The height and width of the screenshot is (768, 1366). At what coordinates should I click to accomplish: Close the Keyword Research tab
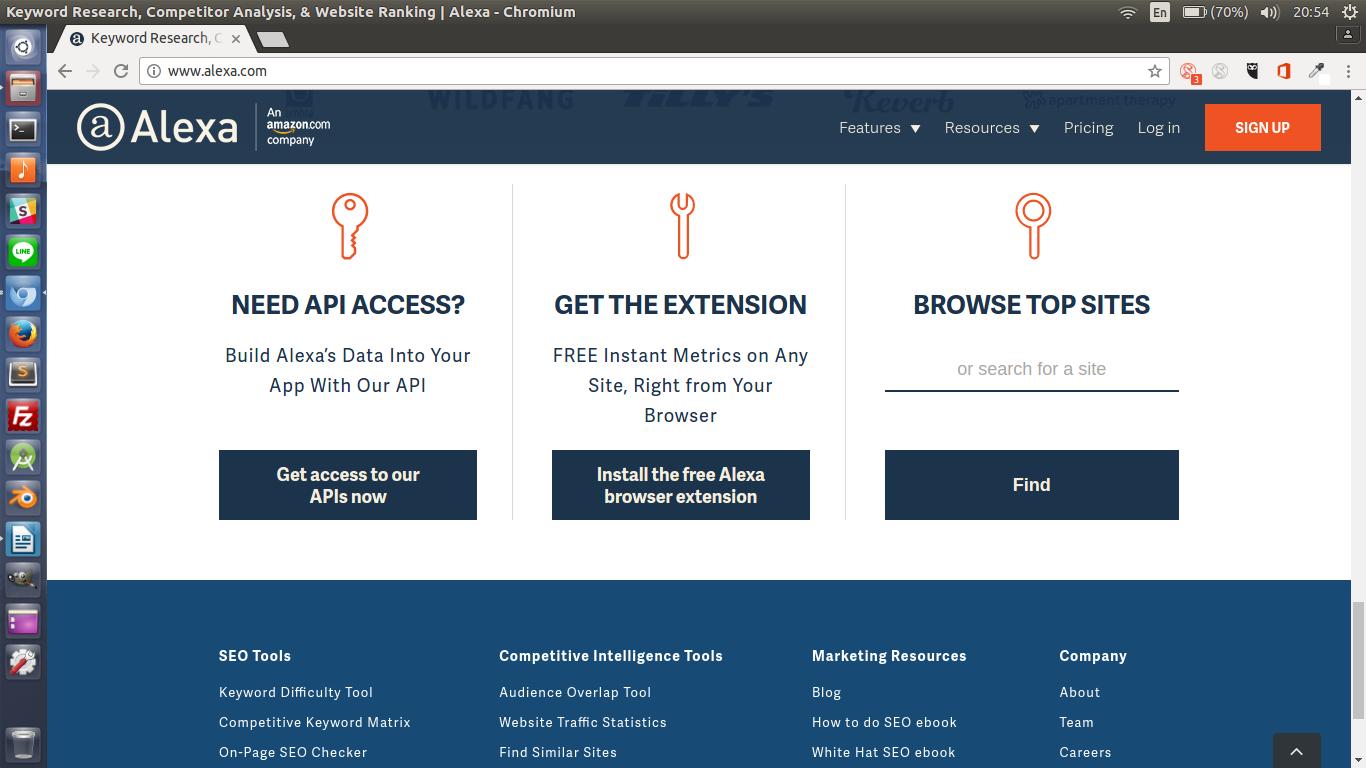pos(236,39)
